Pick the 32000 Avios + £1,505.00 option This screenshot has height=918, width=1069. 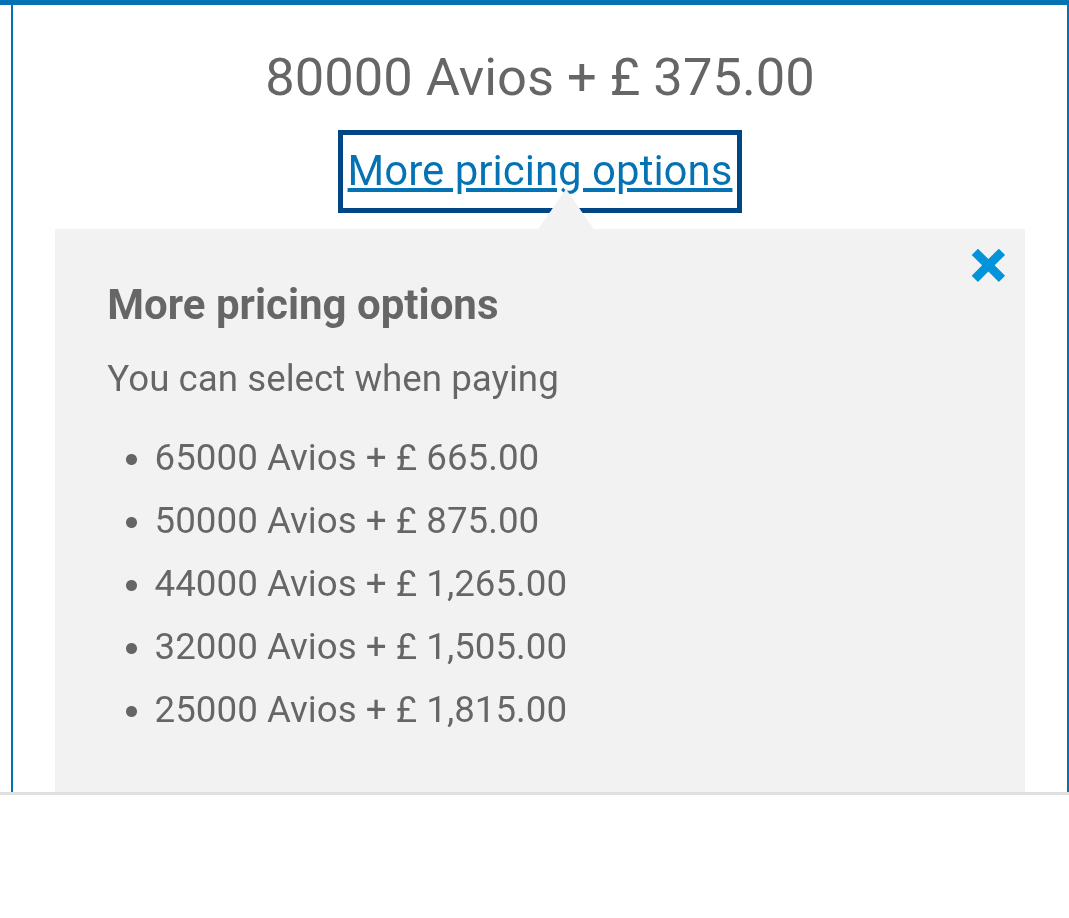pyautogui.click(x=361, y=646)
